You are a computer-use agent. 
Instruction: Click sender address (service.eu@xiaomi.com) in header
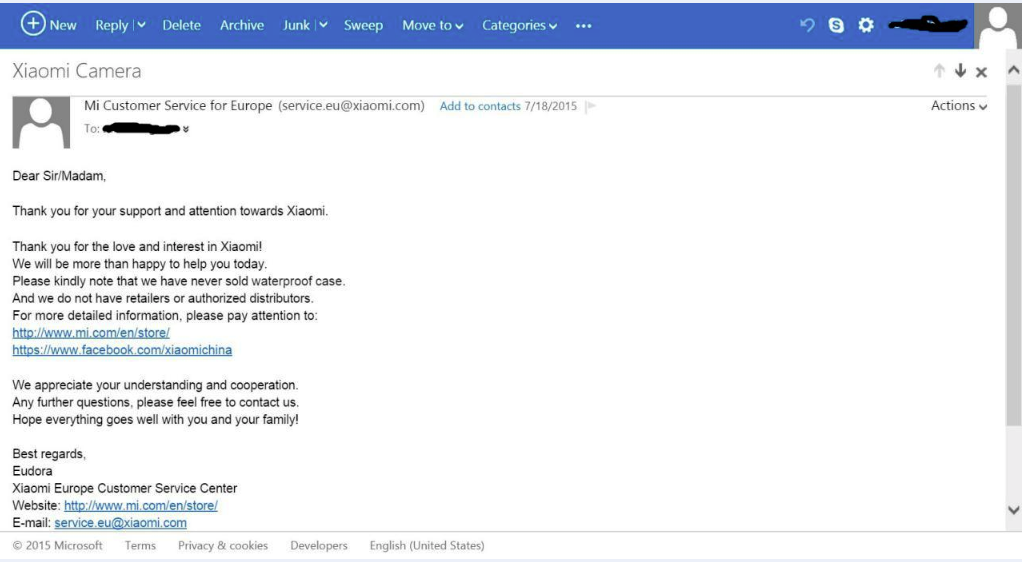click(x=351, y=106)
